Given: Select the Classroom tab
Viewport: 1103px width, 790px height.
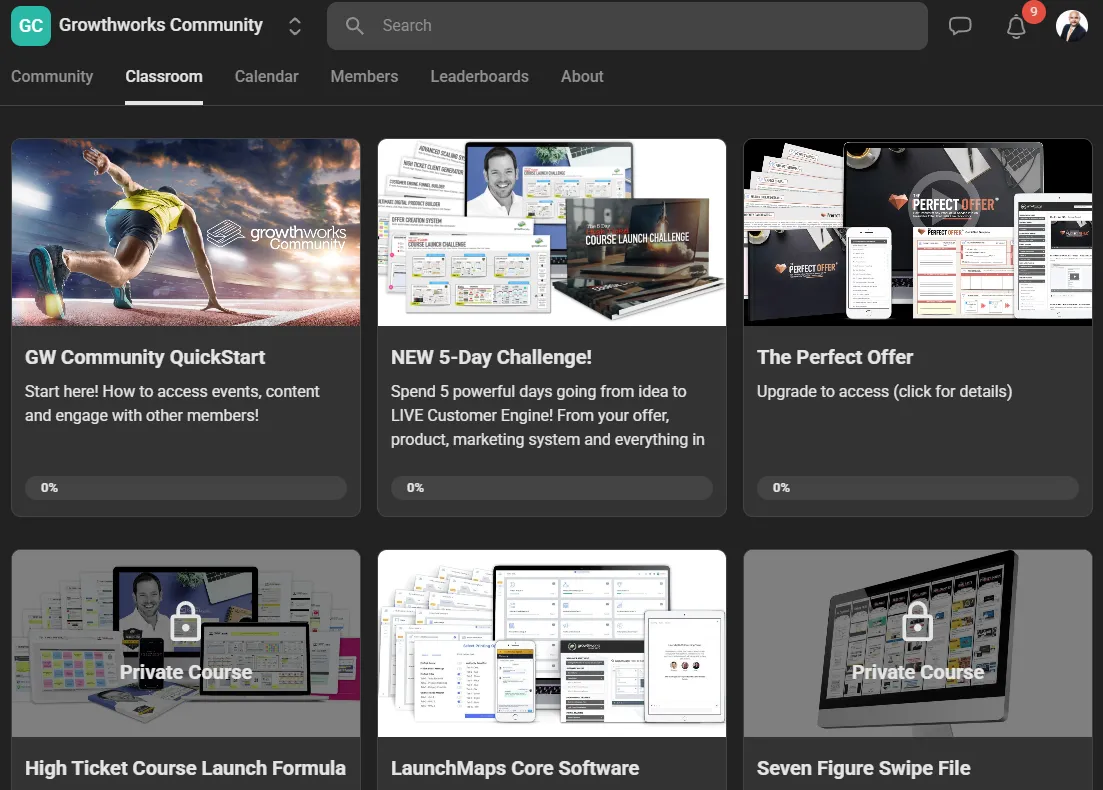Looking at the screenshot, I should click(164, 77).
